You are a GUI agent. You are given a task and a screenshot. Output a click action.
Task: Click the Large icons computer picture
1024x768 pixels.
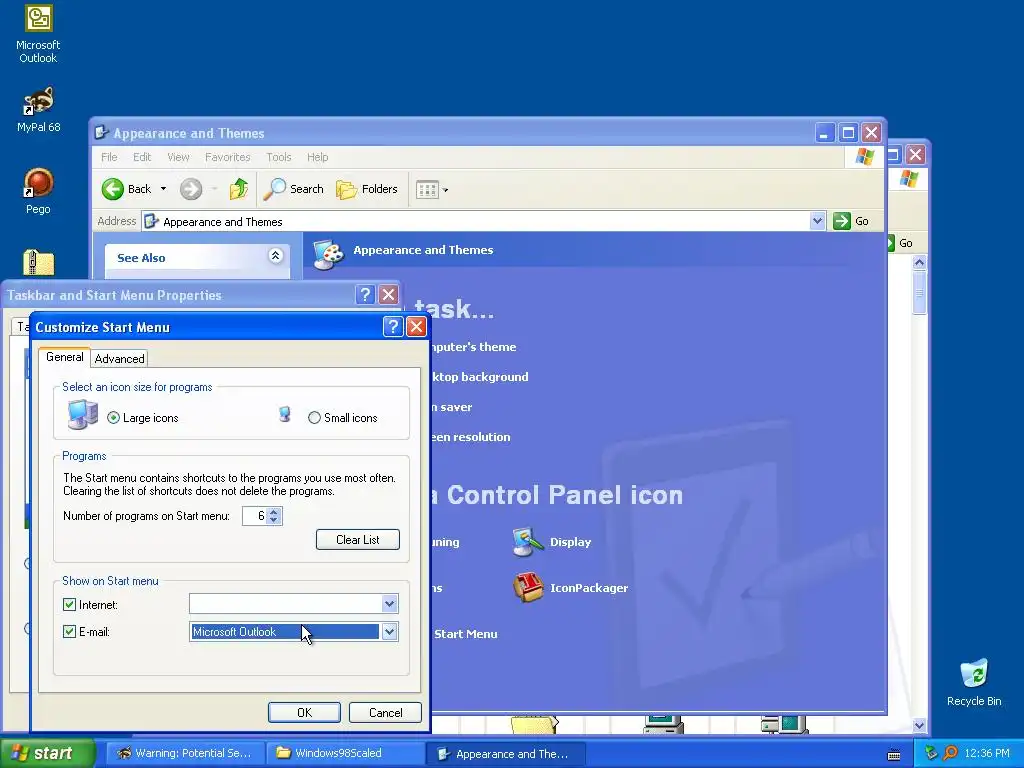(x=83, y=415)
